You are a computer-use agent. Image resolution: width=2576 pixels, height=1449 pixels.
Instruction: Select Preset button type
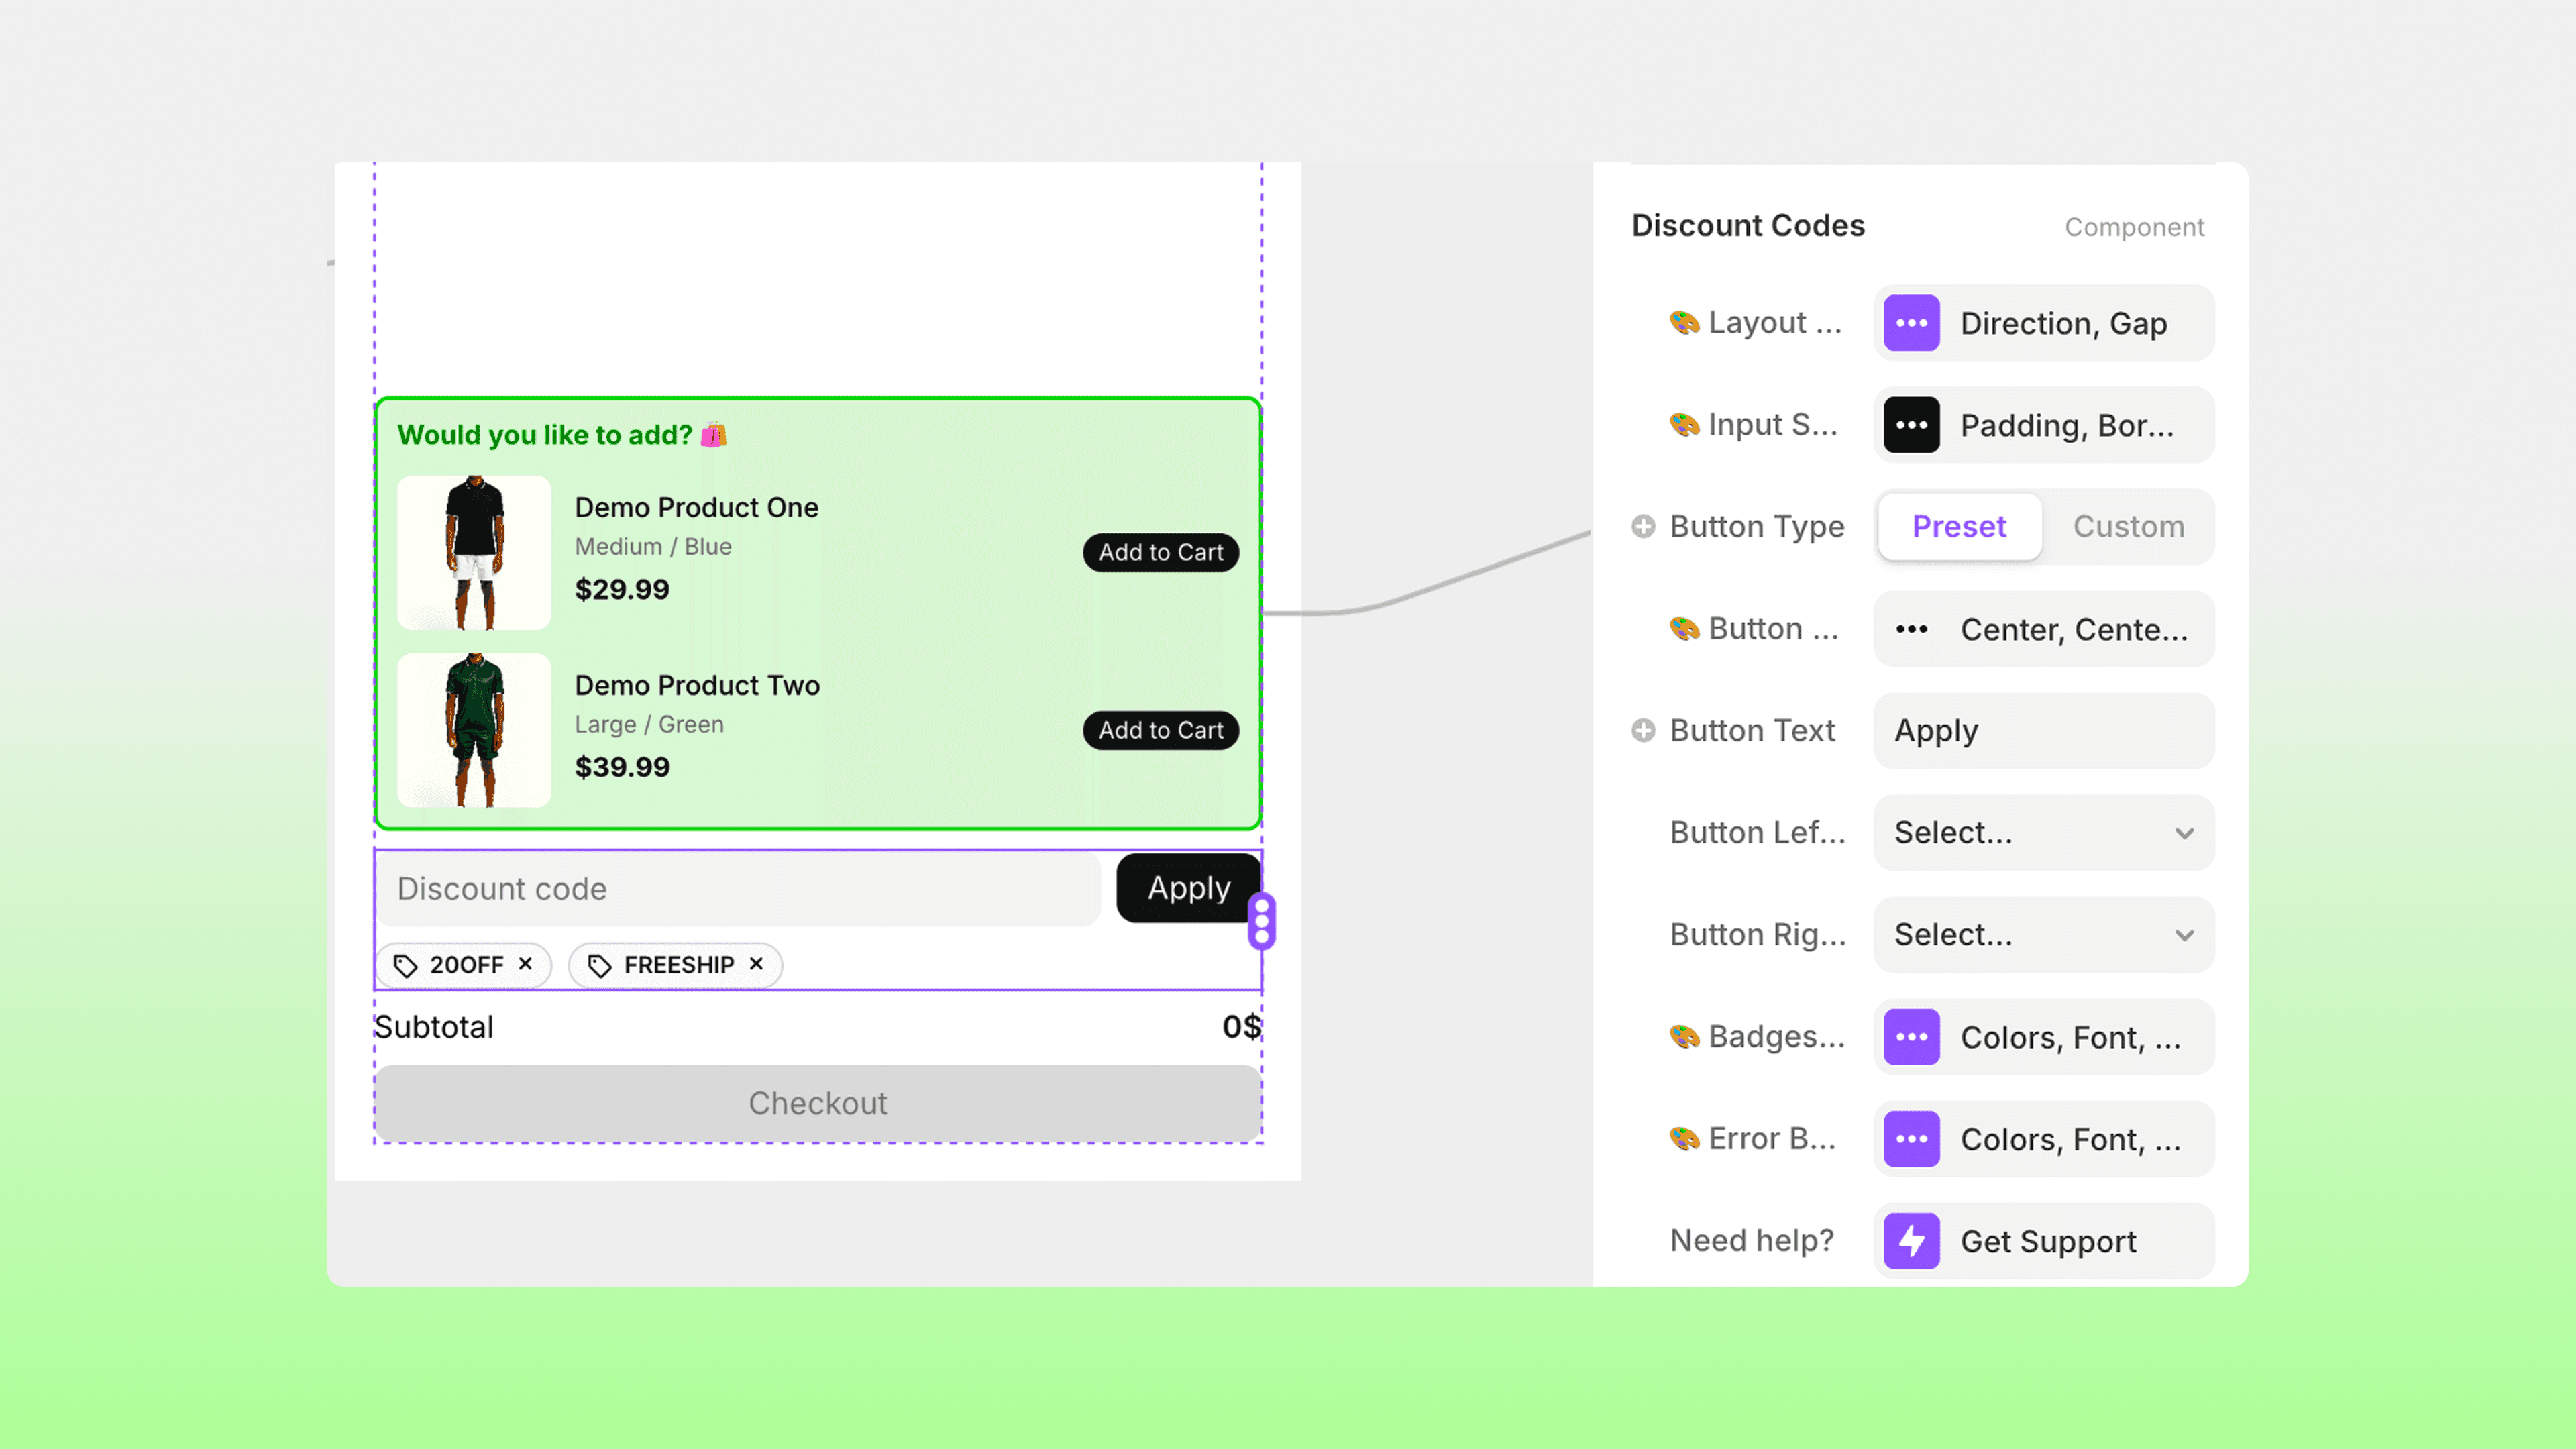coord(1959,526)
